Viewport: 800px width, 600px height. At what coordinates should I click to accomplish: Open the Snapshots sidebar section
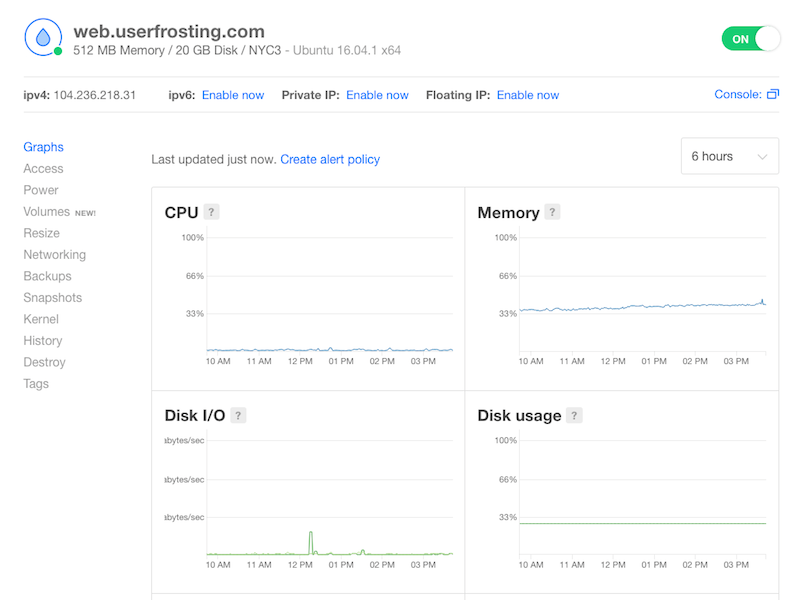tap(53, 298)
